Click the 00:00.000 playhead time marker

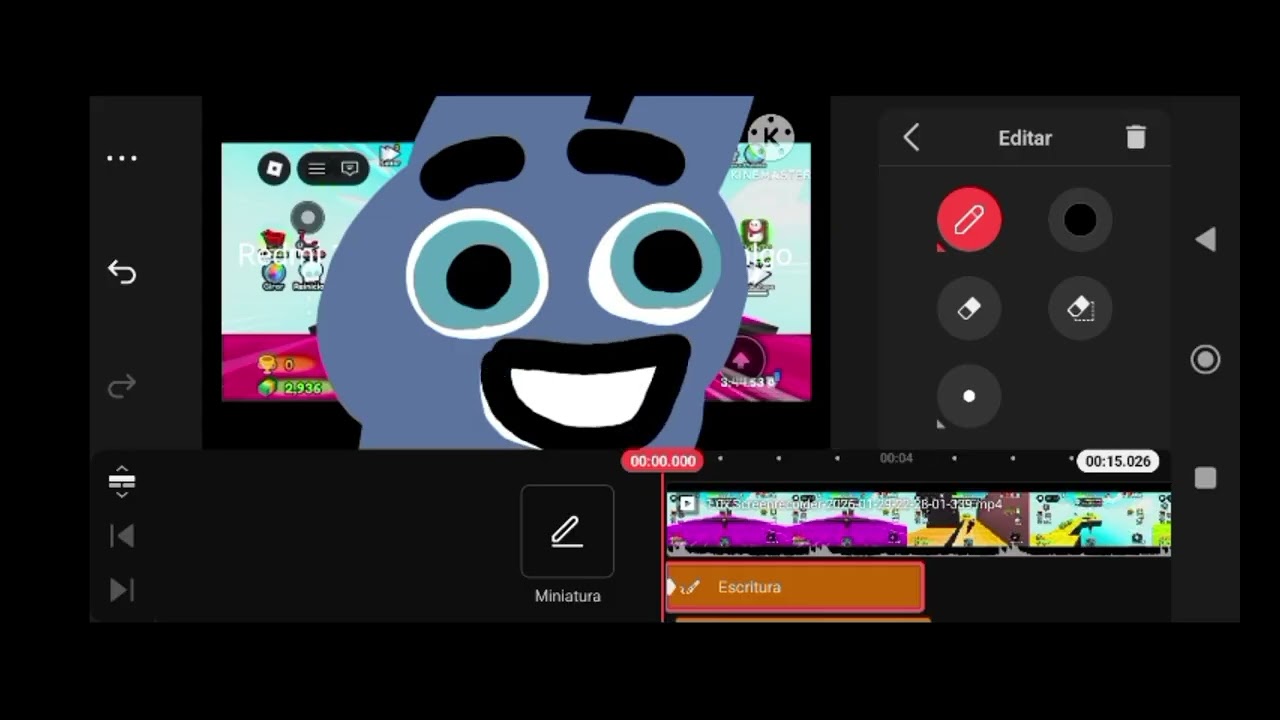click(x=662, y=461)
